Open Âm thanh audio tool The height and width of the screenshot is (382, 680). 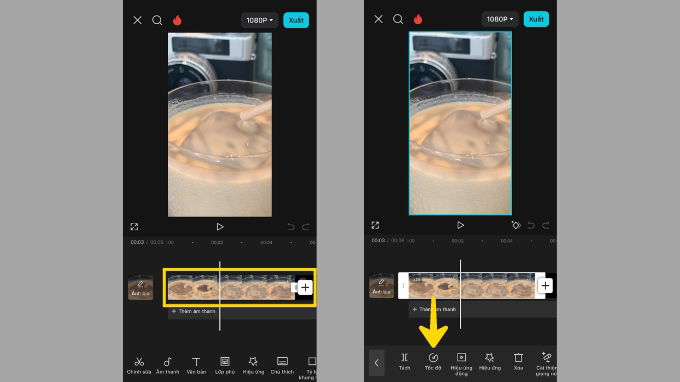[x=167, y=365]
